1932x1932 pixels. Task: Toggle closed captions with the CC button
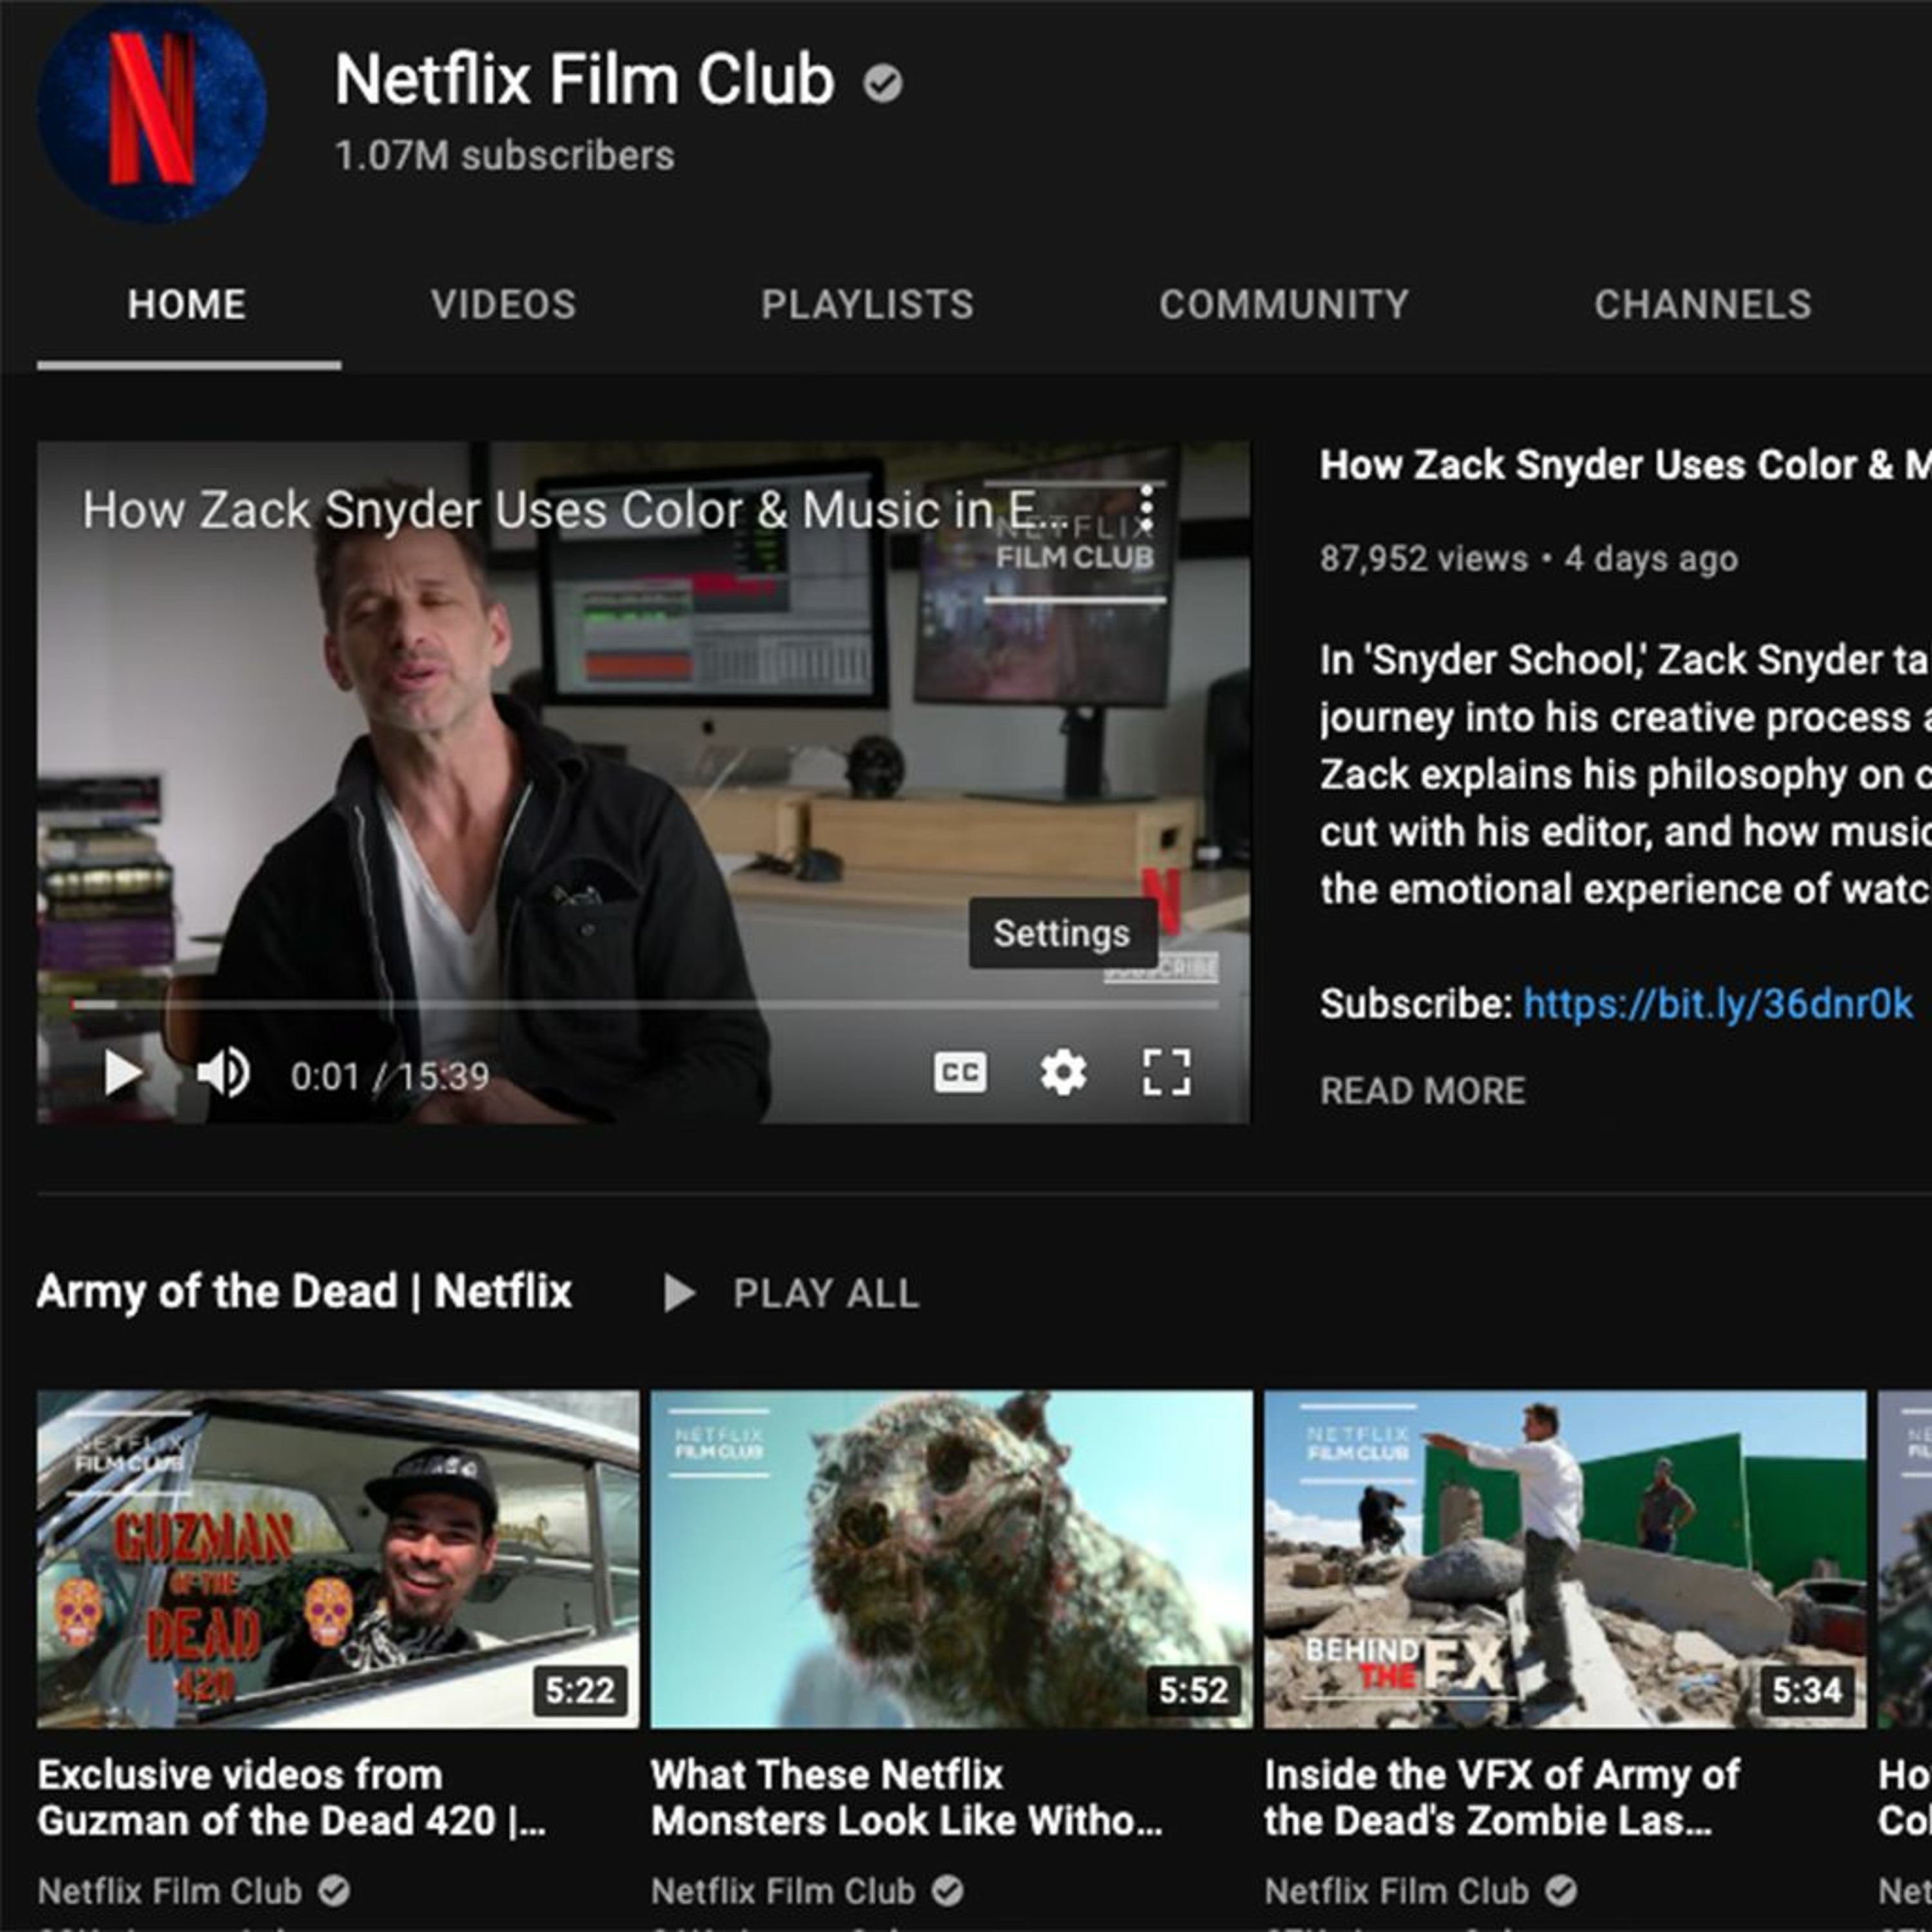click(960, 1073)
